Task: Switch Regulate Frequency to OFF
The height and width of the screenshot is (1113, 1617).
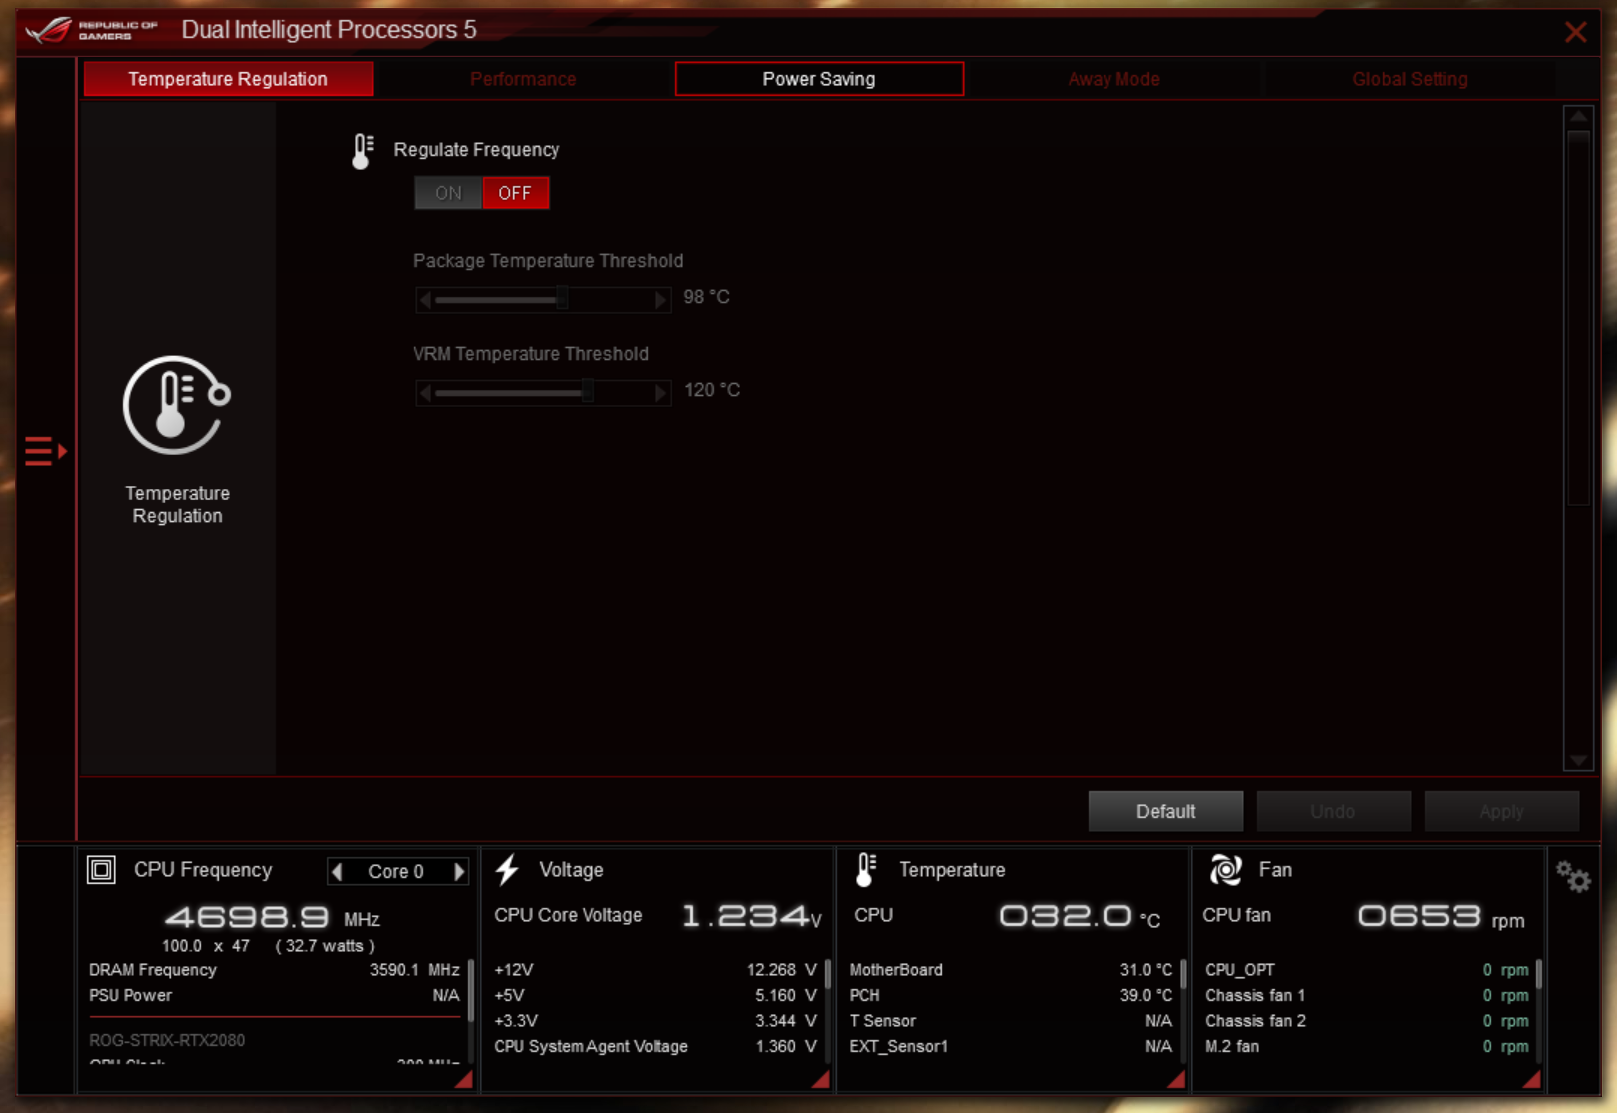Action: coord(515,193)
